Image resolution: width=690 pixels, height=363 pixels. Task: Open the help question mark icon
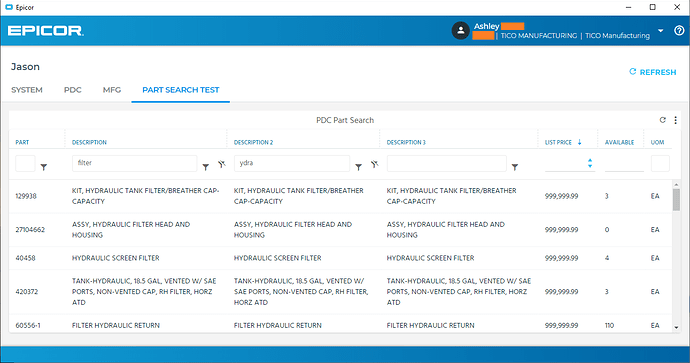(x=679, y=31)
